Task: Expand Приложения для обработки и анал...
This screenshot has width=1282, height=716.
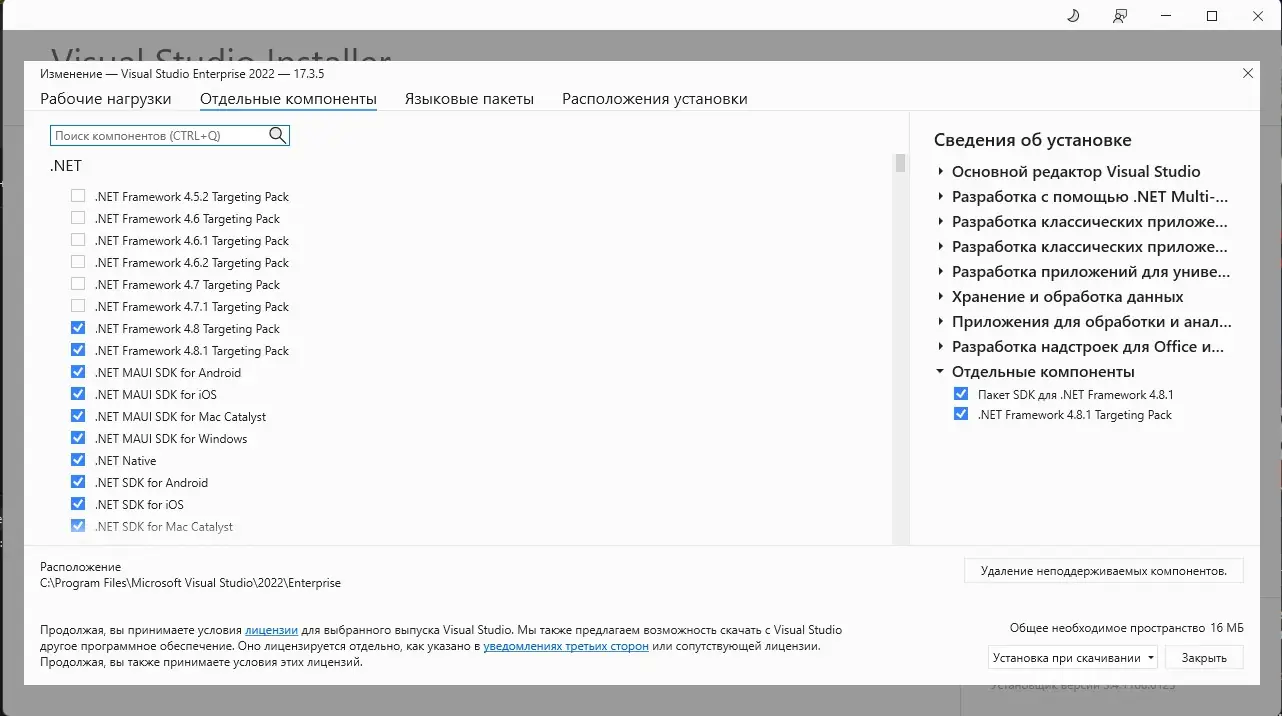Action: click(941, 321)
